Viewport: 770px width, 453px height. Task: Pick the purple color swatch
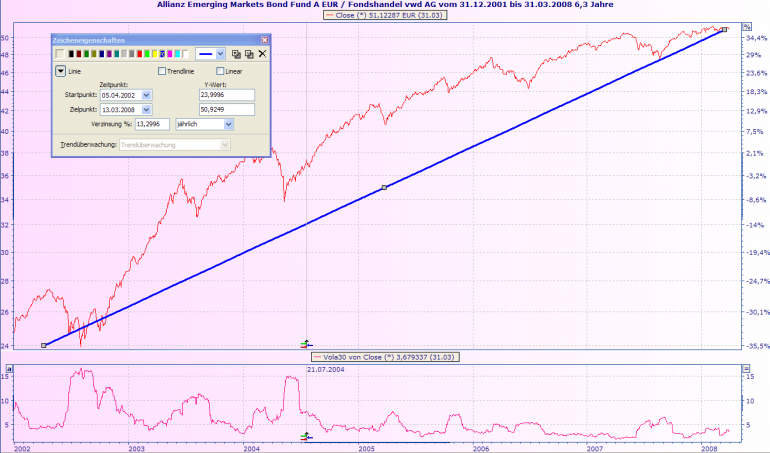(109, 54)
